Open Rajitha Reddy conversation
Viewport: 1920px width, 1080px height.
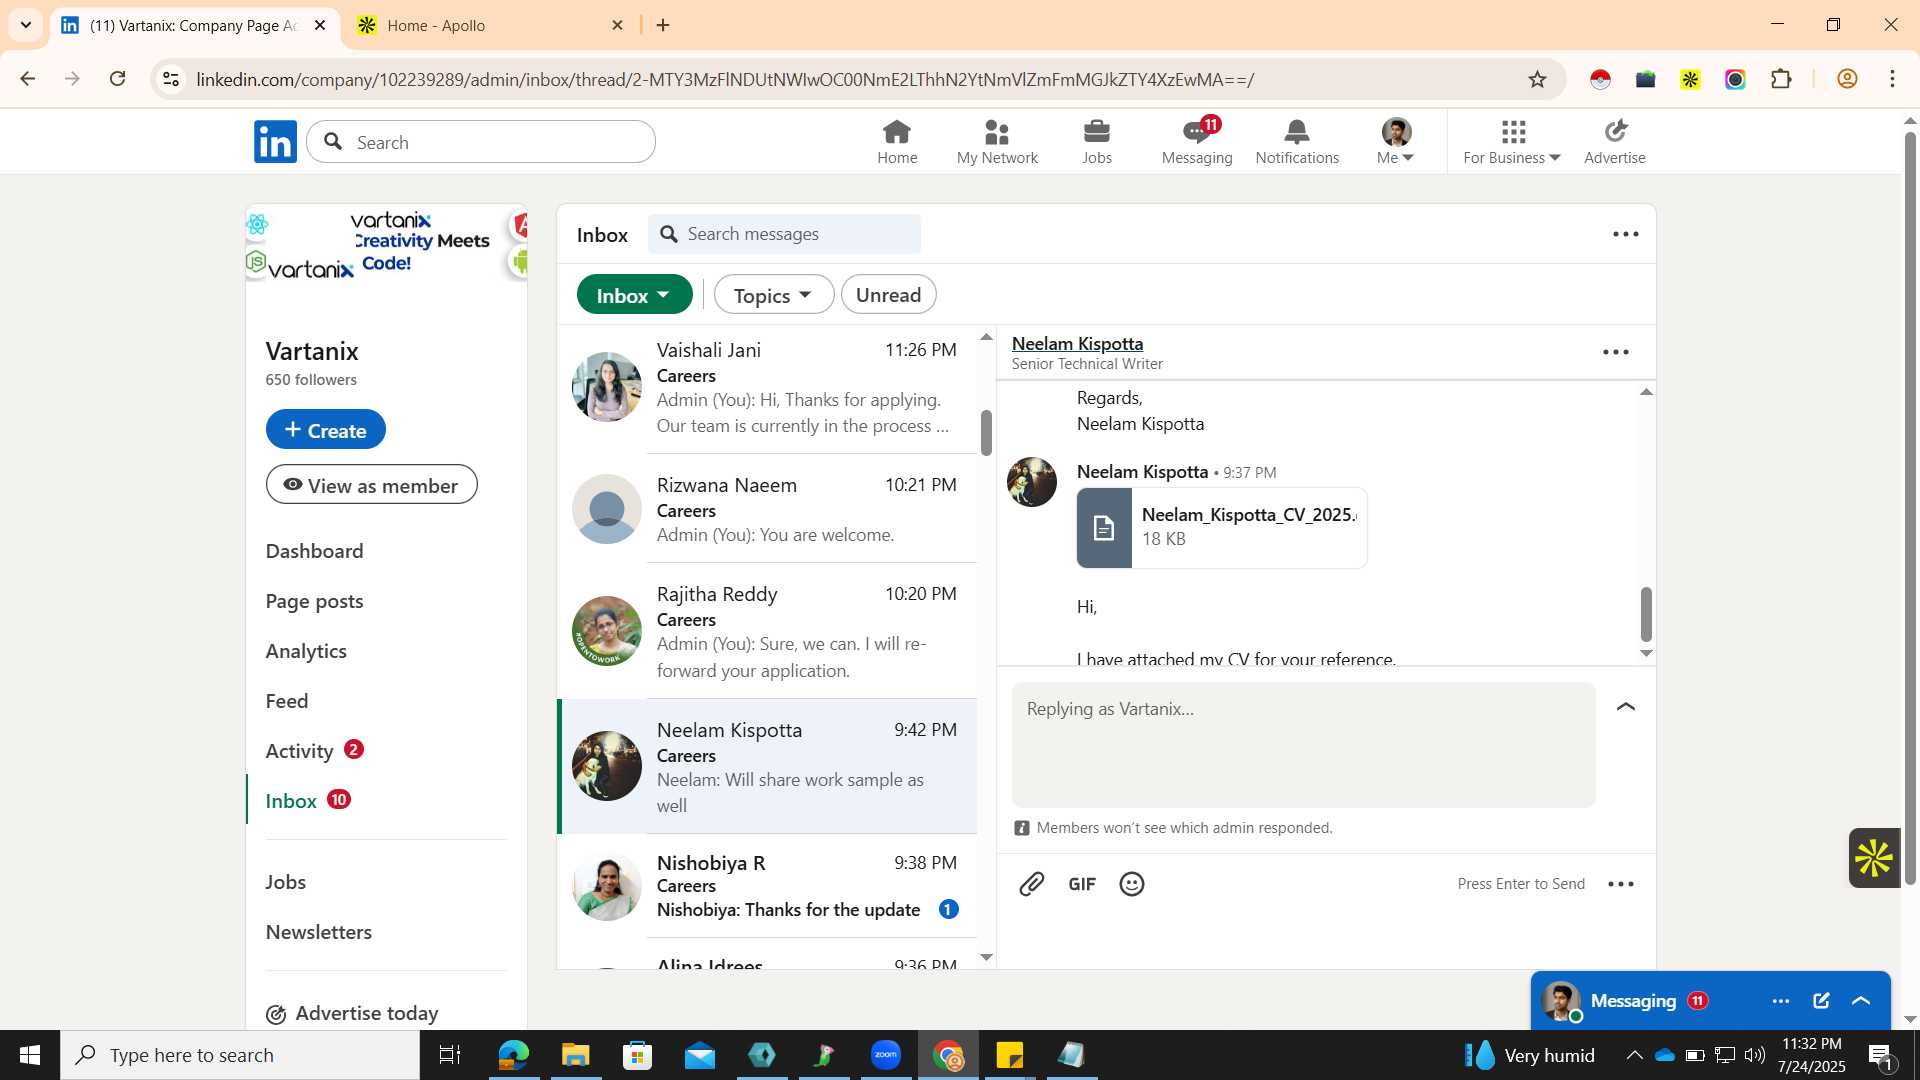(x=767, y=631)
